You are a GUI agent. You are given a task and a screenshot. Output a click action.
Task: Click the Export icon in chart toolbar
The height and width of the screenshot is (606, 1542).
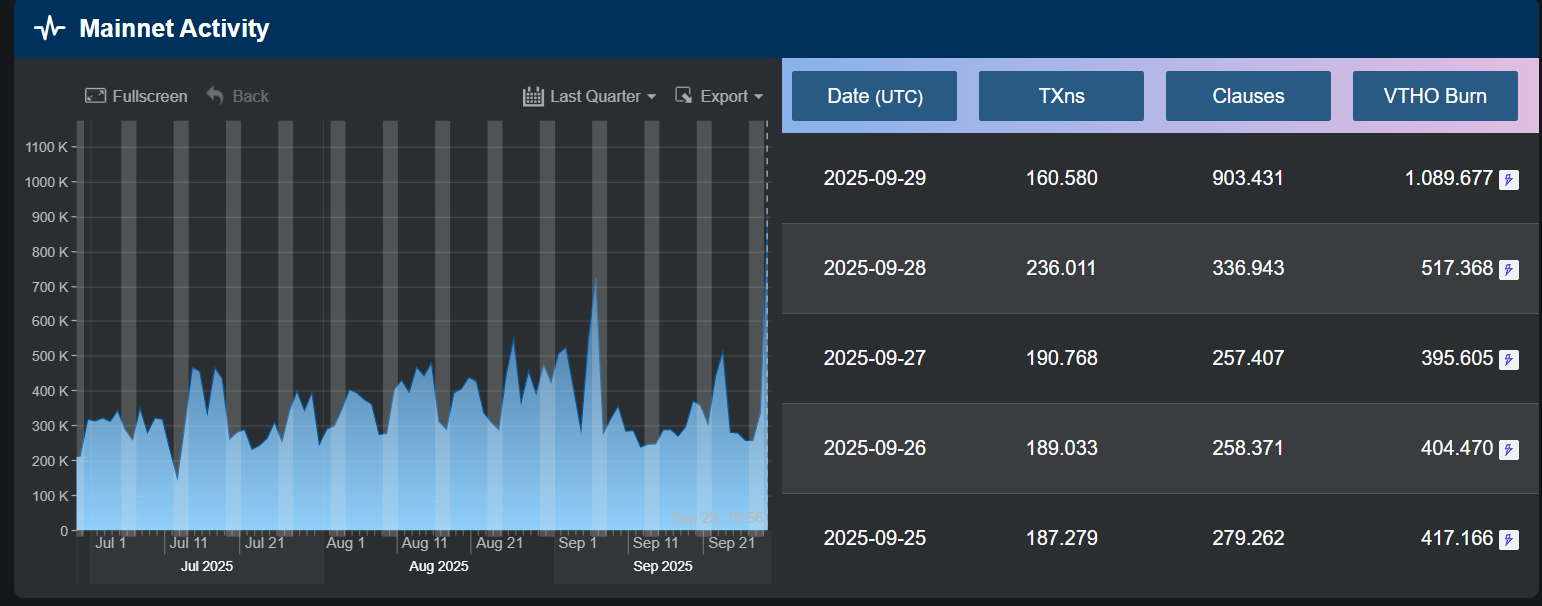(684, 96)
